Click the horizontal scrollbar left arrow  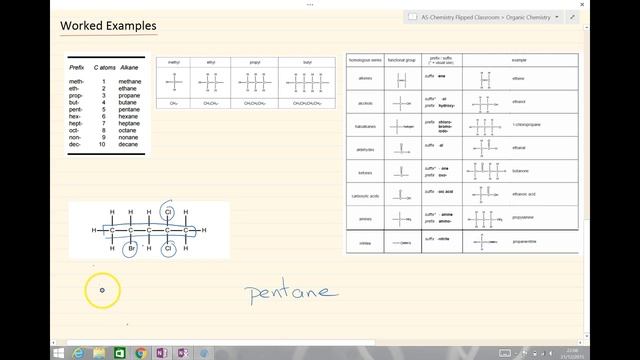53,342
